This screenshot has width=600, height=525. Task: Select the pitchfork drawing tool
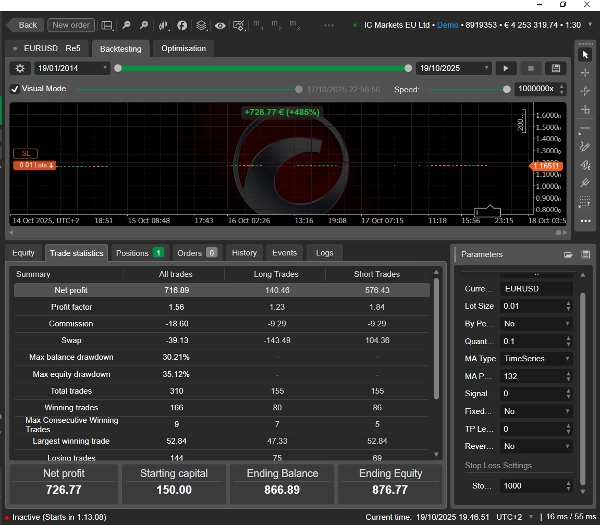point(585,183)
